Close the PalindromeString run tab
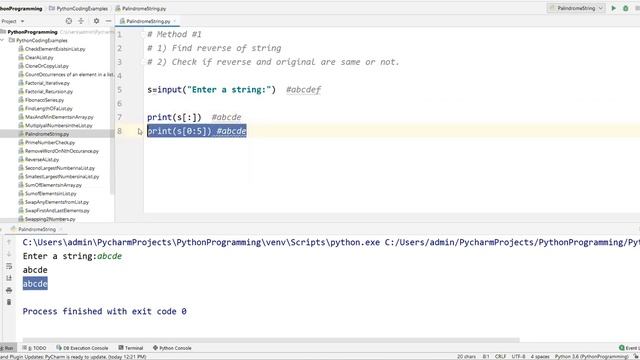 click(61, 229)
